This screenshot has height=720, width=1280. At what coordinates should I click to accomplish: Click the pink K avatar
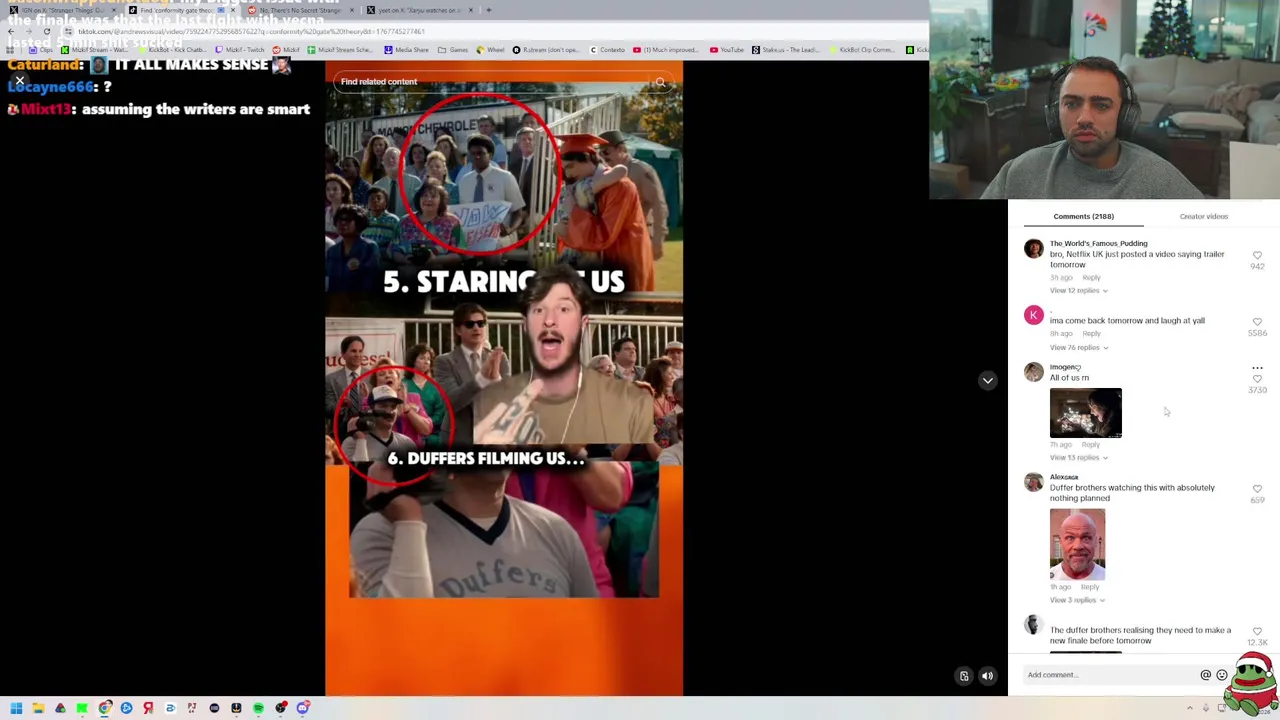[x=1034, y=315]
